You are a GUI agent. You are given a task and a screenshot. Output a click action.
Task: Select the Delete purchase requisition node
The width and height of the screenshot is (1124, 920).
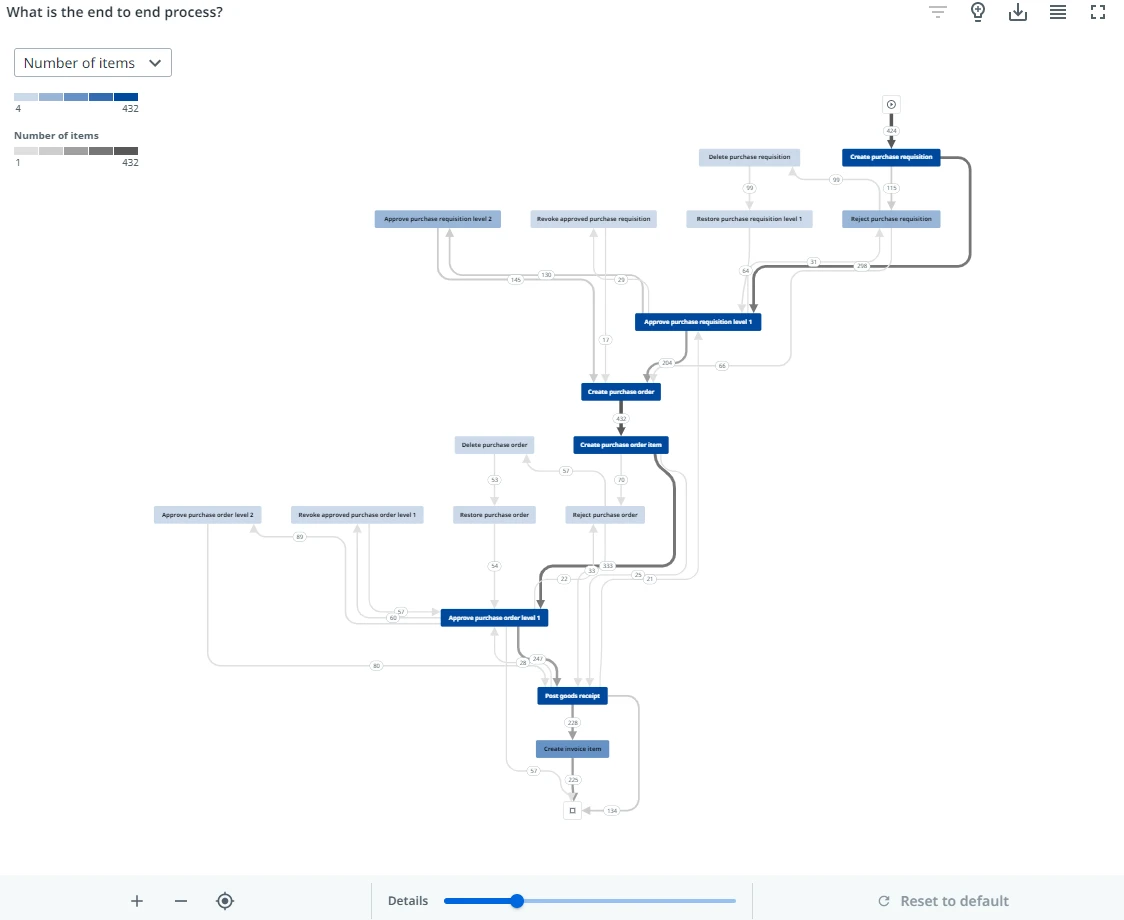(749, 157)
